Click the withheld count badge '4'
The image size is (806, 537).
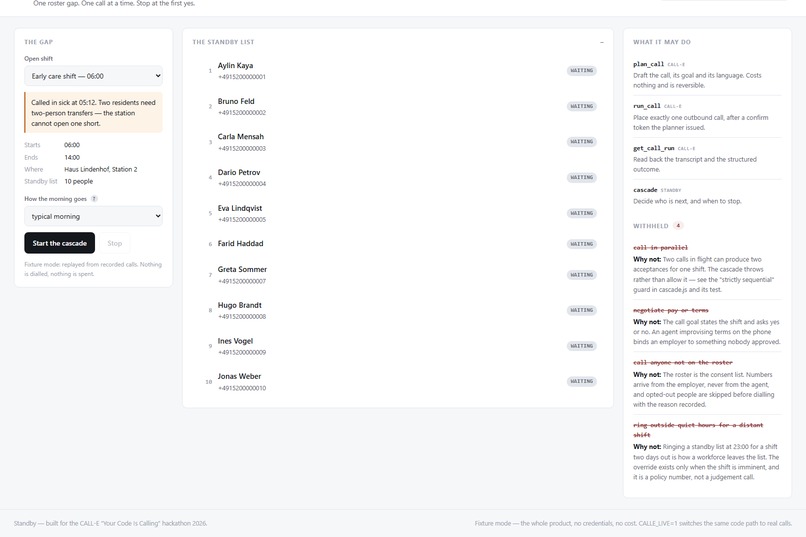(x=678, y=226)
